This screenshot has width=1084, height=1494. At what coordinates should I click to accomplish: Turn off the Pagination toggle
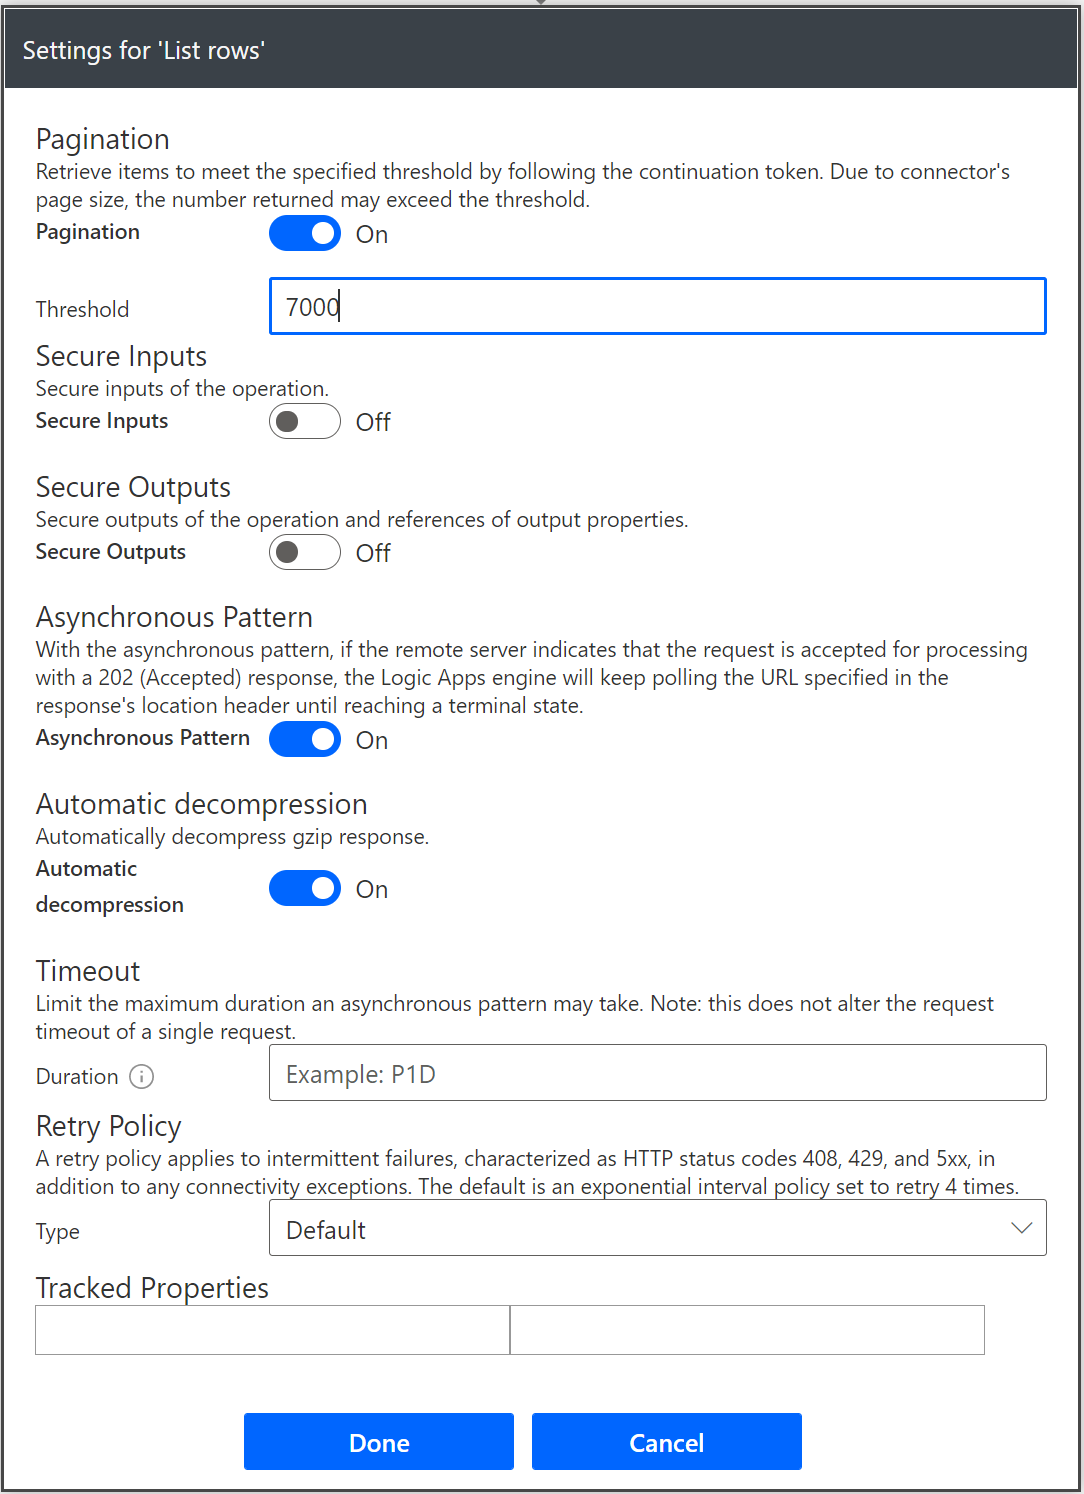pos(305,234)
